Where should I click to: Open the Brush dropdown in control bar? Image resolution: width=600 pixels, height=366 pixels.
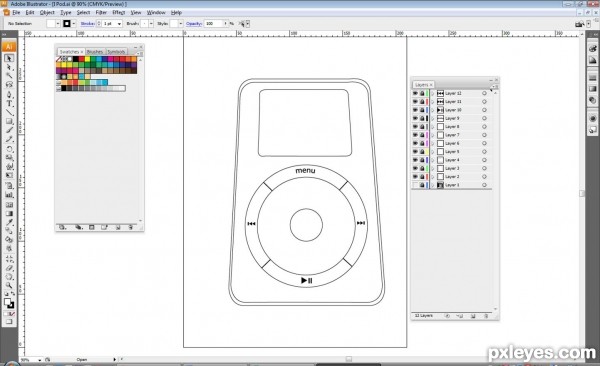151,23
